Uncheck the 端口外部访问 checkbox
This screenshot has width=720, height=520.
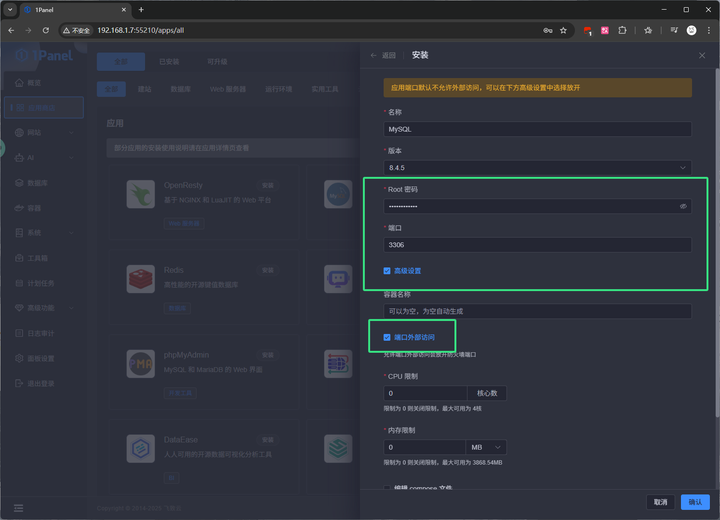[387, 338]
